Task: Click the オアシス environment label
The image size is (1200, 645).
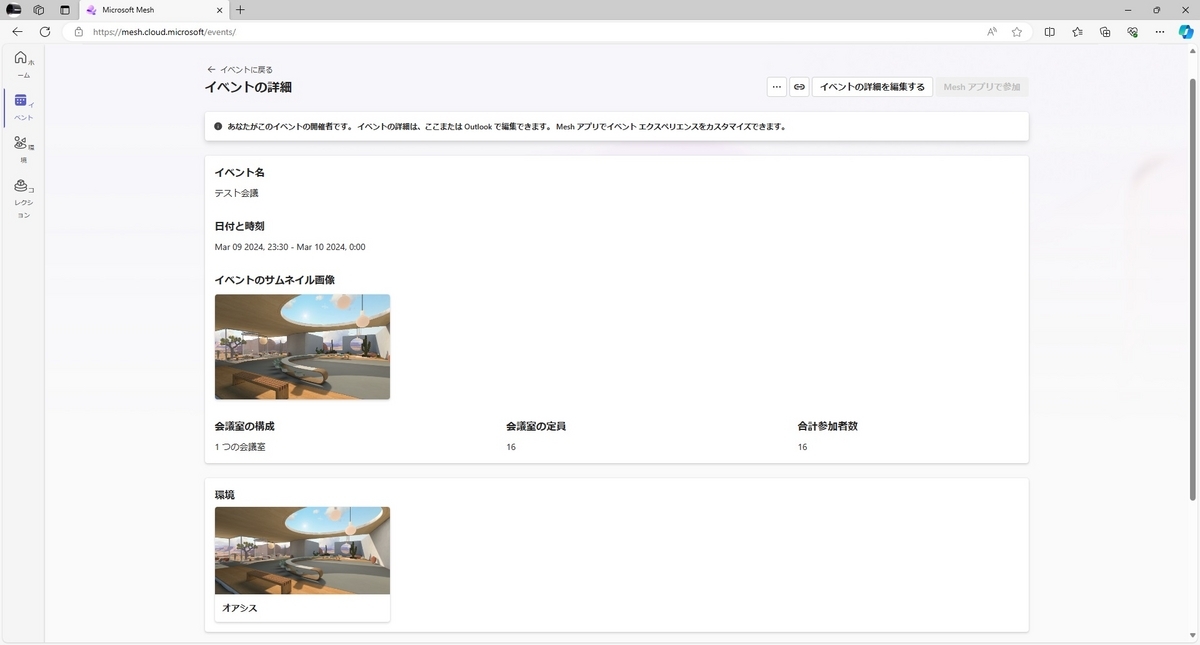Action: pos(240,608)
